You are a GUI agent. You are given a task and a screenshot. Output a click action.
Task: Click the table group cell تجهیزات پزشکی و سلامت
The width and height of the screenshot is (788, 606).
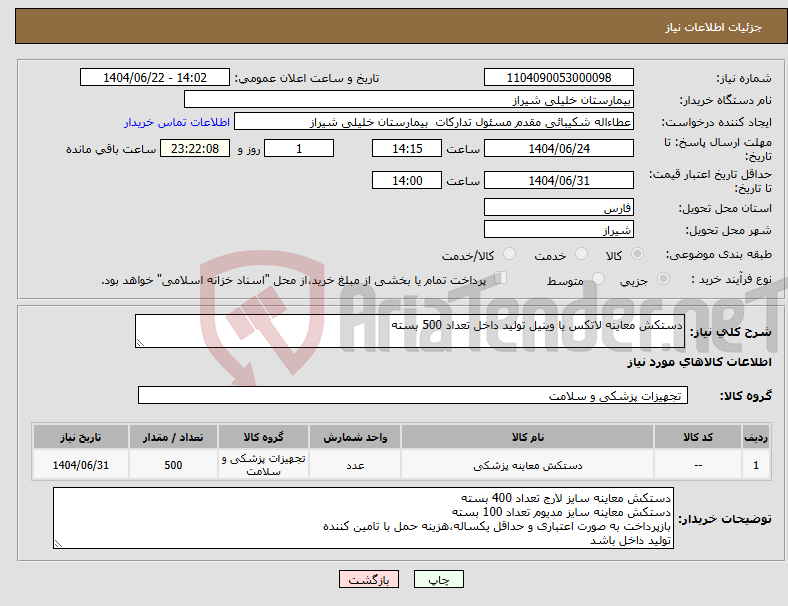click(x=263, y=465)
